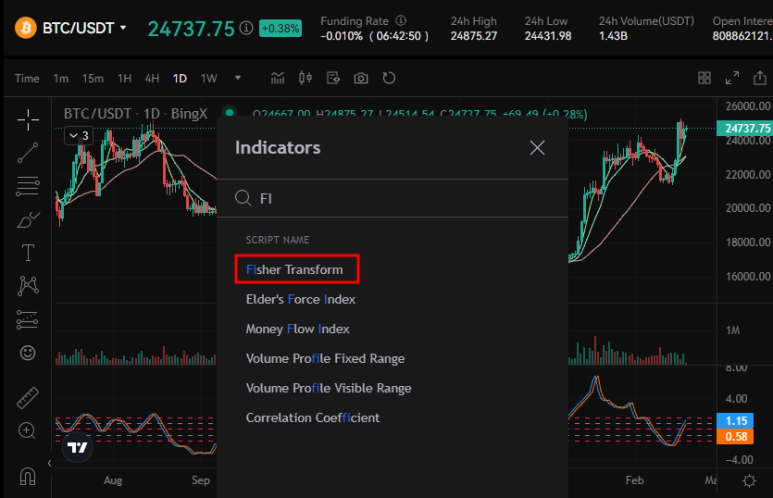The width and height of the screenshot is (773, 498).
Task: Click the 24h Low value 24431.98
Action: (548, 36)
